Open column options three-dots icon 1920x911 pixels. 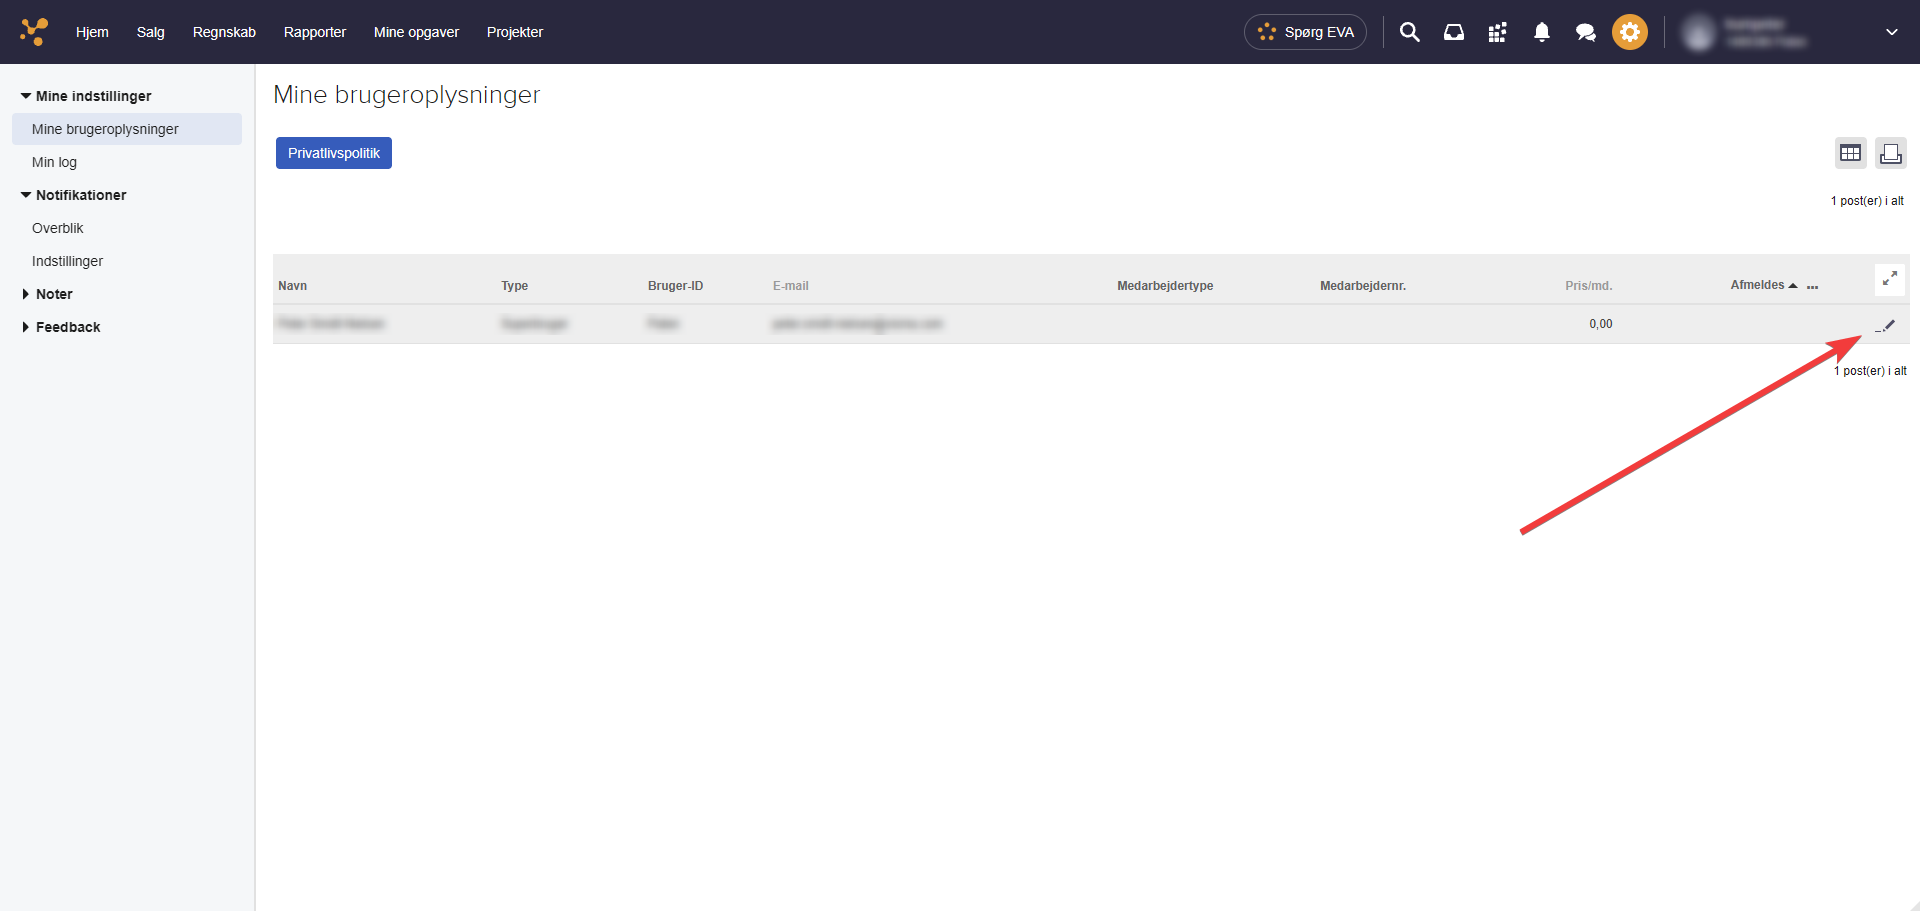tap(1812, 287)
